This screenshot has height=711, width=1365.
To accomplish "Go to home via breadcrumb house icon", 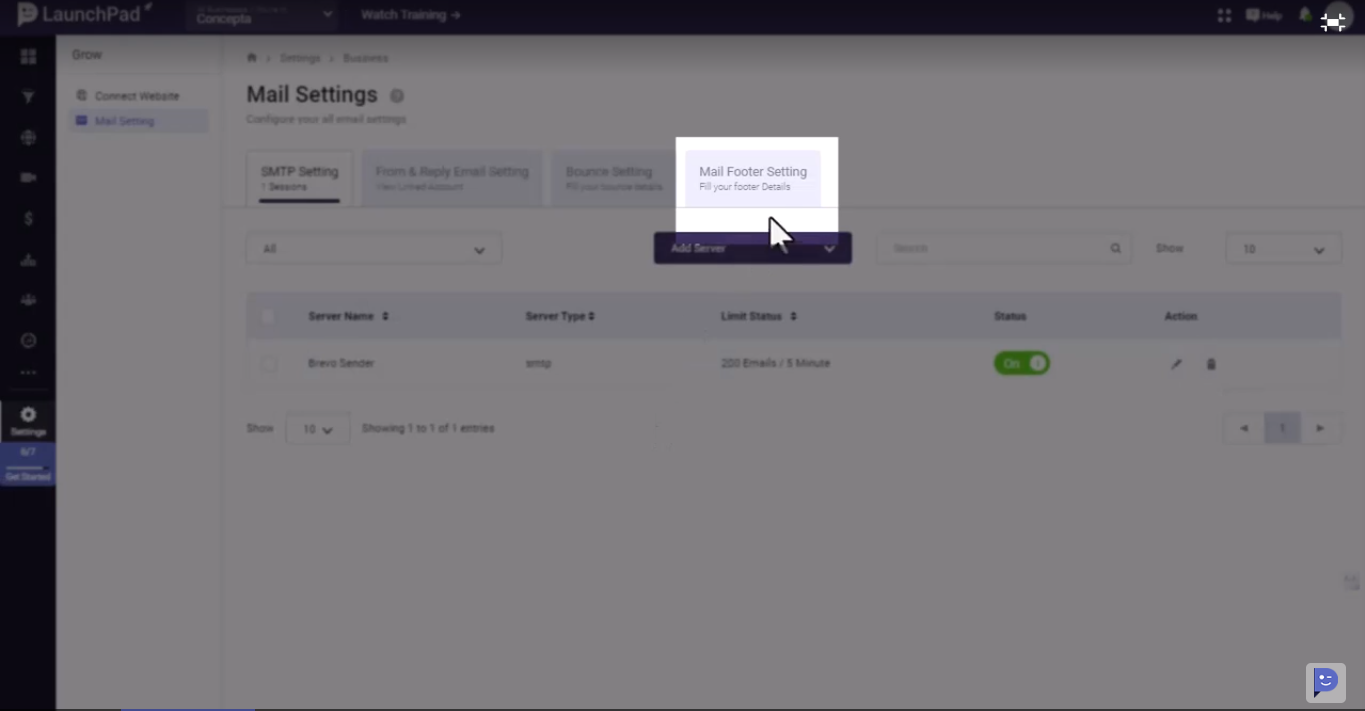I will [252, 58].
